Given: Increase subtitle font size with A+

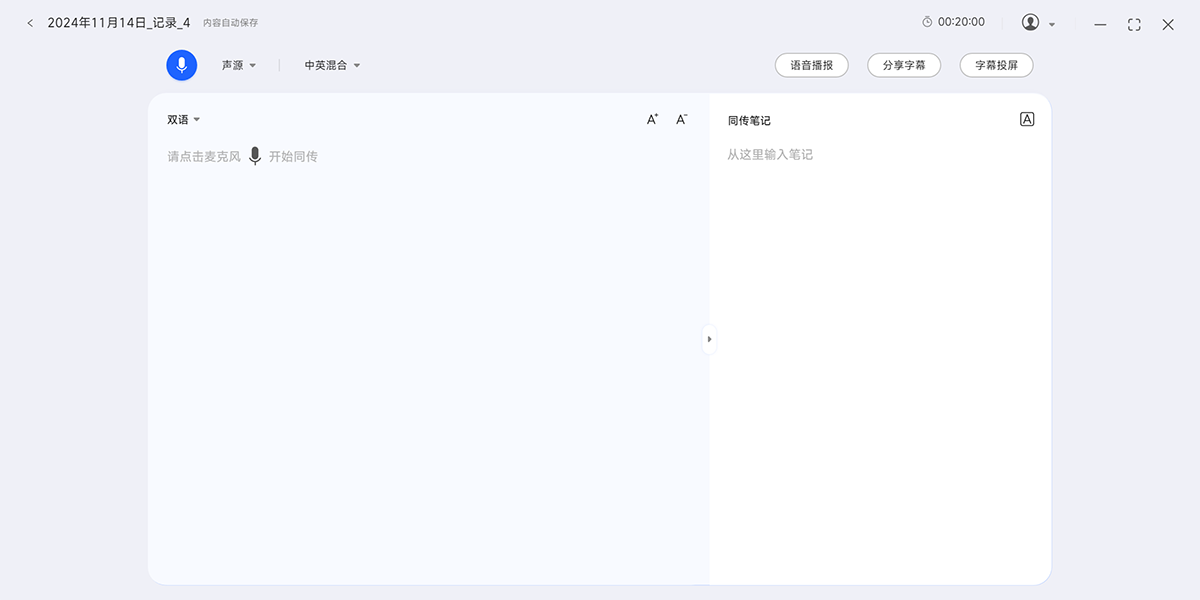Looking at the screenshot, I should tap(652, 120).
